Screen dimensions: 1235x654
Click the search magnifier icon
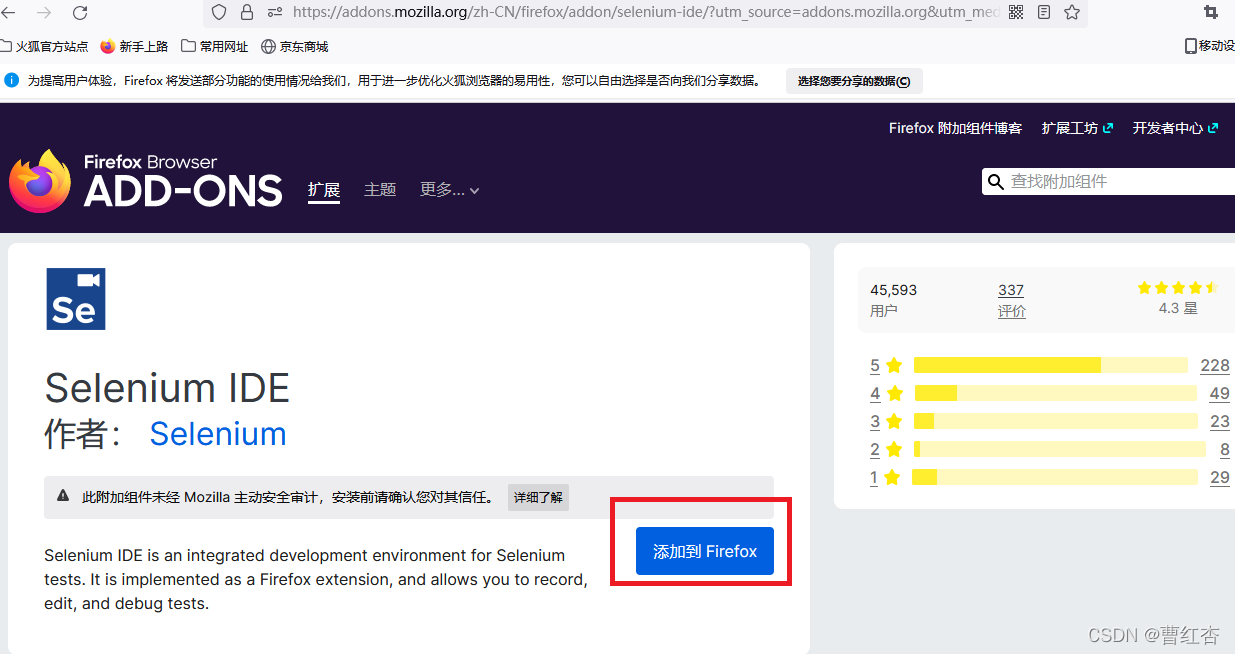click(x=996, y=182)
